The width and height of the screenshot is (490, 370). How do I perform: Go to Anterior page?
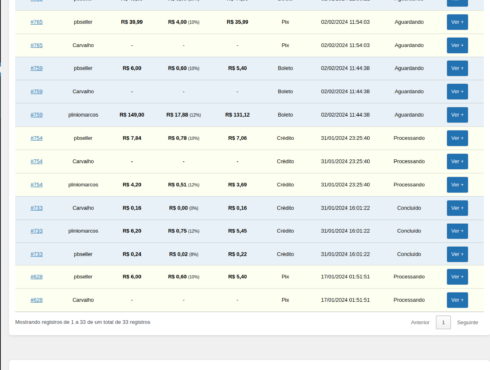click(x=420, y=322)
